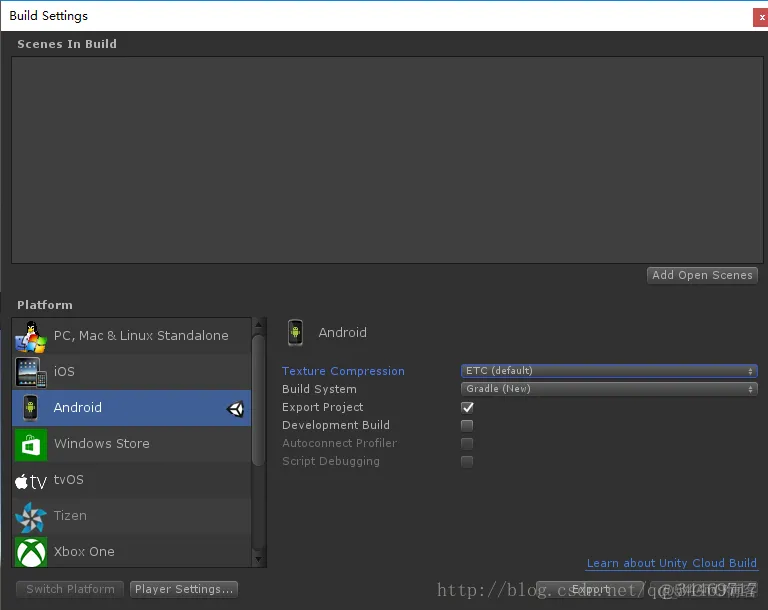768x610 pixels.
Task: Click the Switch Platform button
Action: tap(70, 589)
